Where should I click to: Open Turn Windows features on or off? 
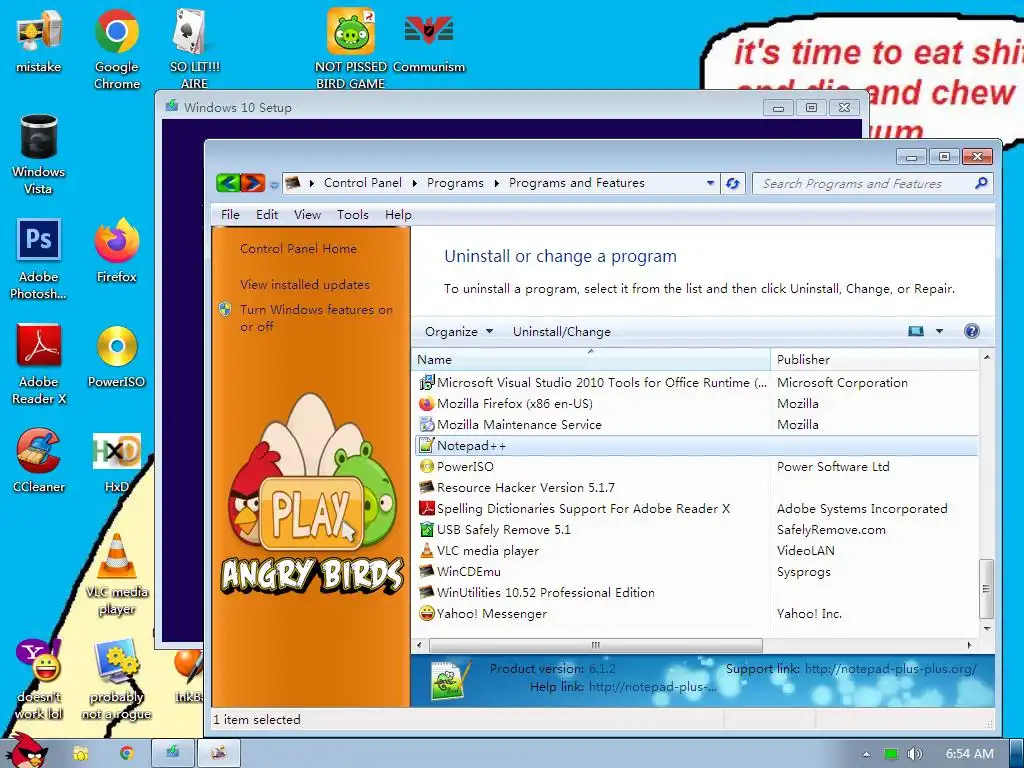coord(316,318)
